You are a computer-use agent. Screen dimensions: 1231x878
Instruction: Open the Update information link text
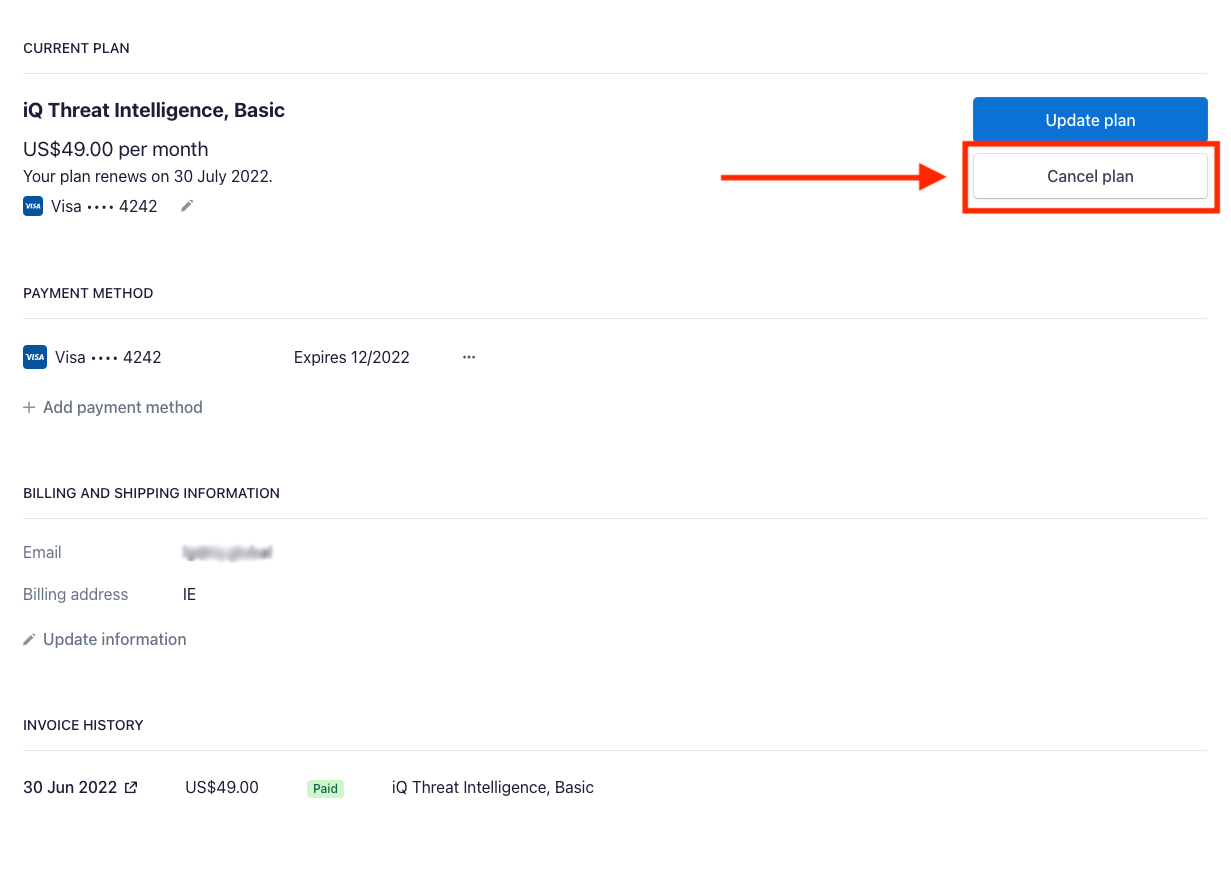coord(114,639)
